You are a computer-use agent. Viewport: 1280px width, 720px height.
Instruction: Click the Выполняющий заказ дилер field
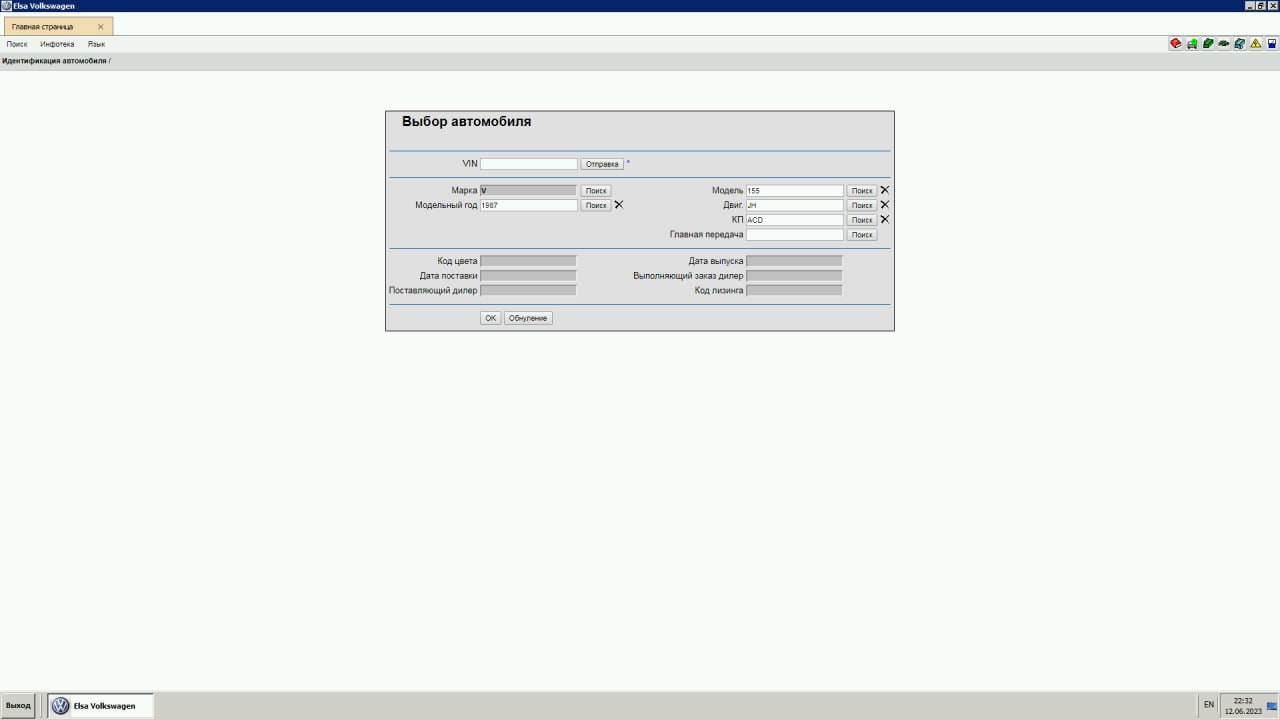pos(795,276)
